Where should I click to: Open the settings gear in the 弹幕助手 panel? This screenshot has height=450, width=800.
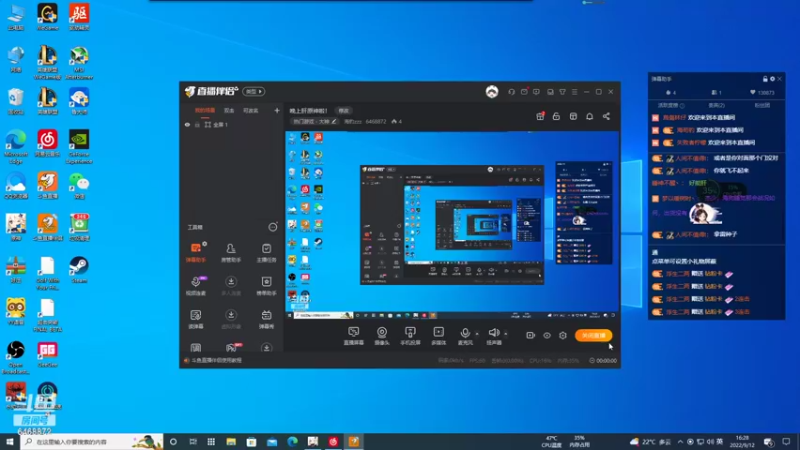click(772, 79)
